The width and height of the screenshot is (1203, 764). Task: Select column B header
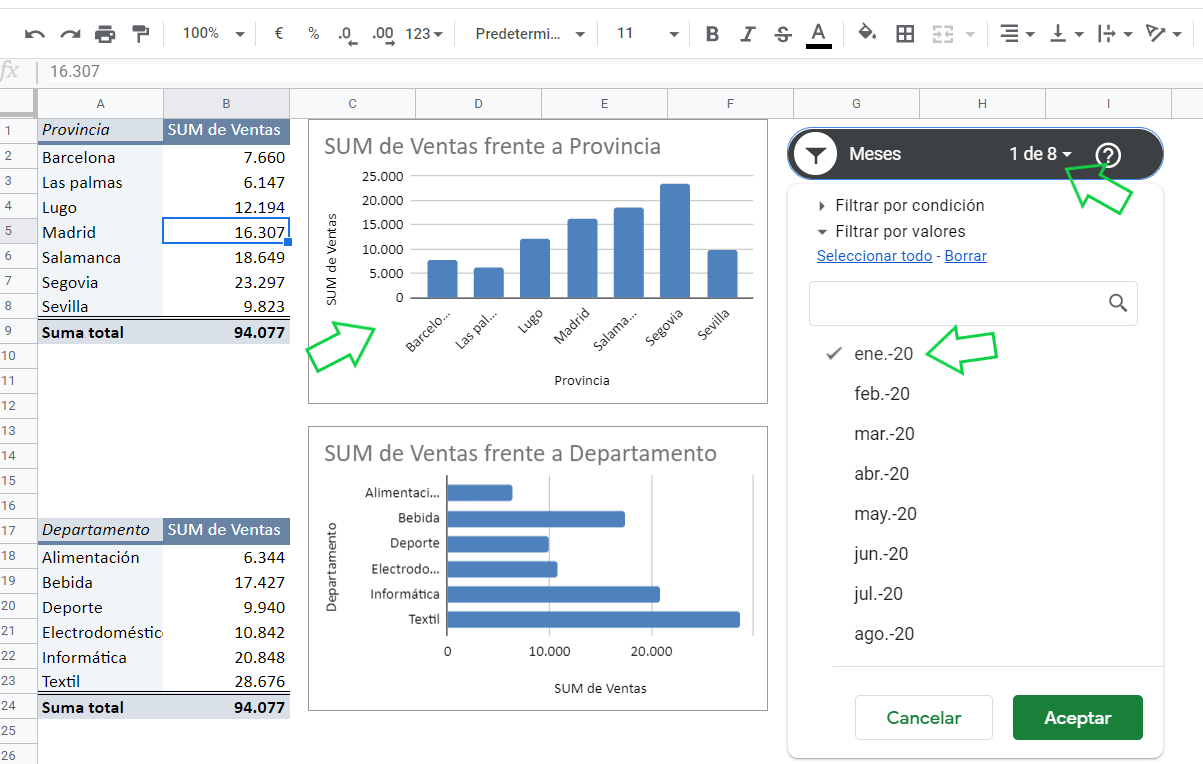tap(226, 104)
